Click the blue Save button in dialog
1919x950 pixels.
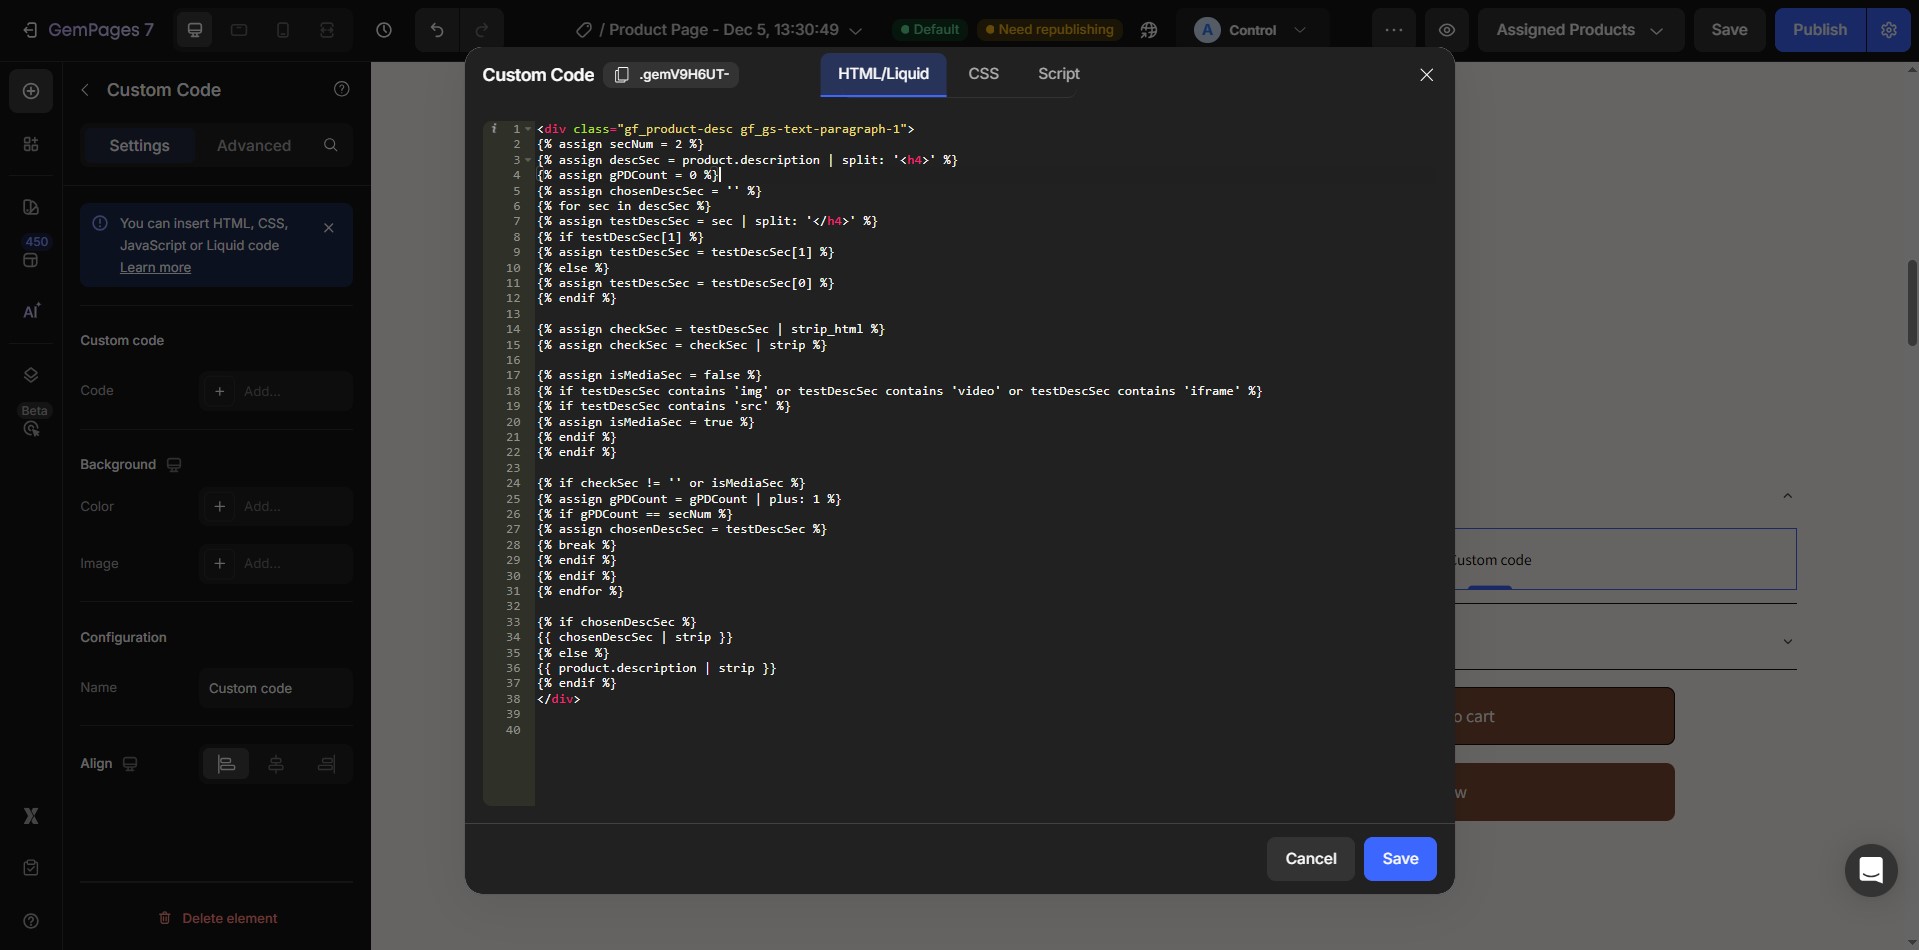tap(1399, 859)
